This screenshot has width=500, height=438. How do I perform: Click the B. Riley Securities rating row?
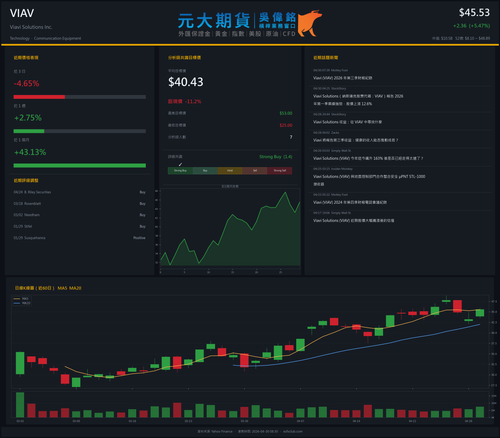point(79,192)
